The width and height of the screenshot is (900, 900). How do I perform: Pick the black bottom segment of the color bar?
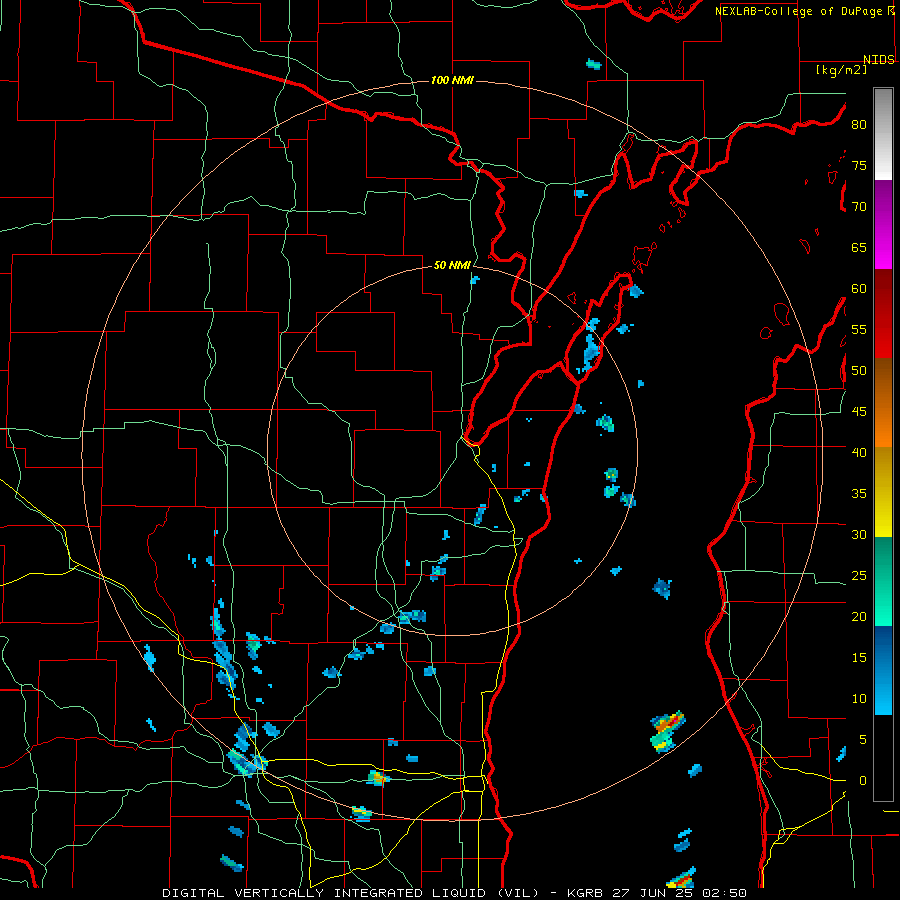pos(883,758)
